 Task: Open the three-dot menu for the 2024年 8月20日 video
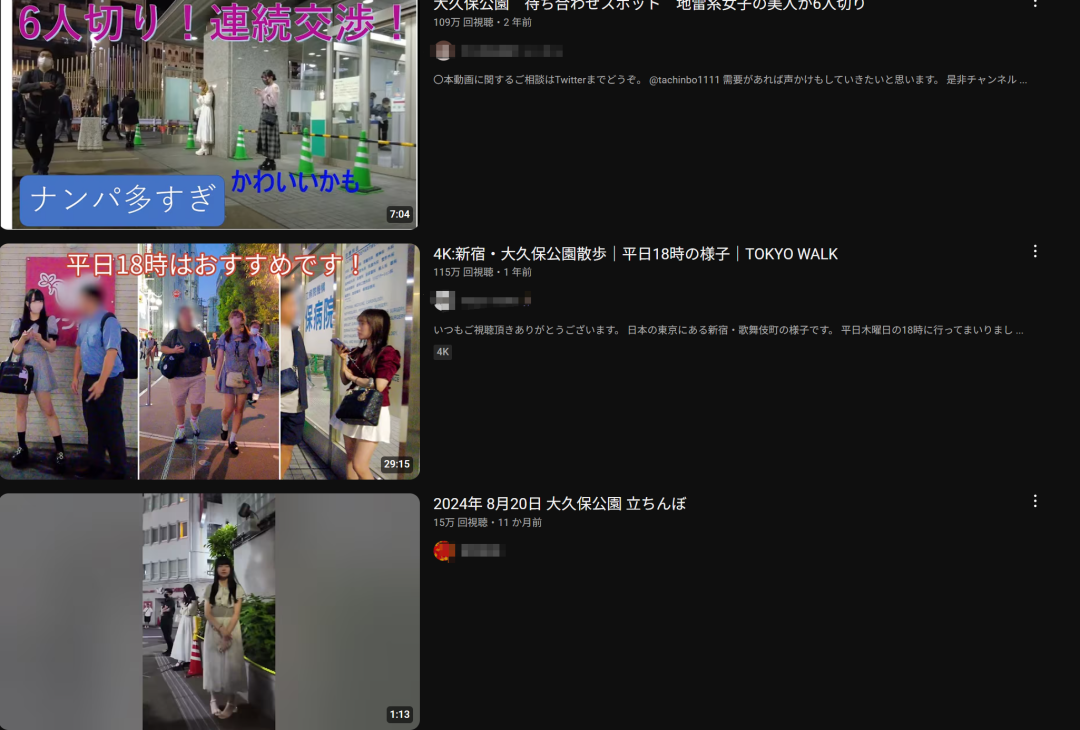tap(1035, 501)
